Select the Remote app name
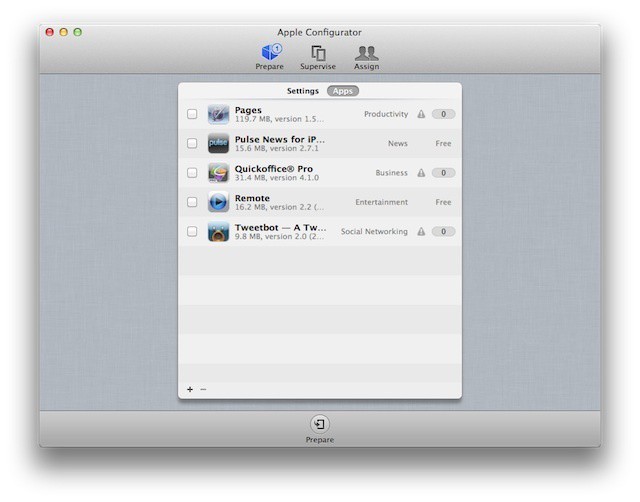 (x=252, y=198)
